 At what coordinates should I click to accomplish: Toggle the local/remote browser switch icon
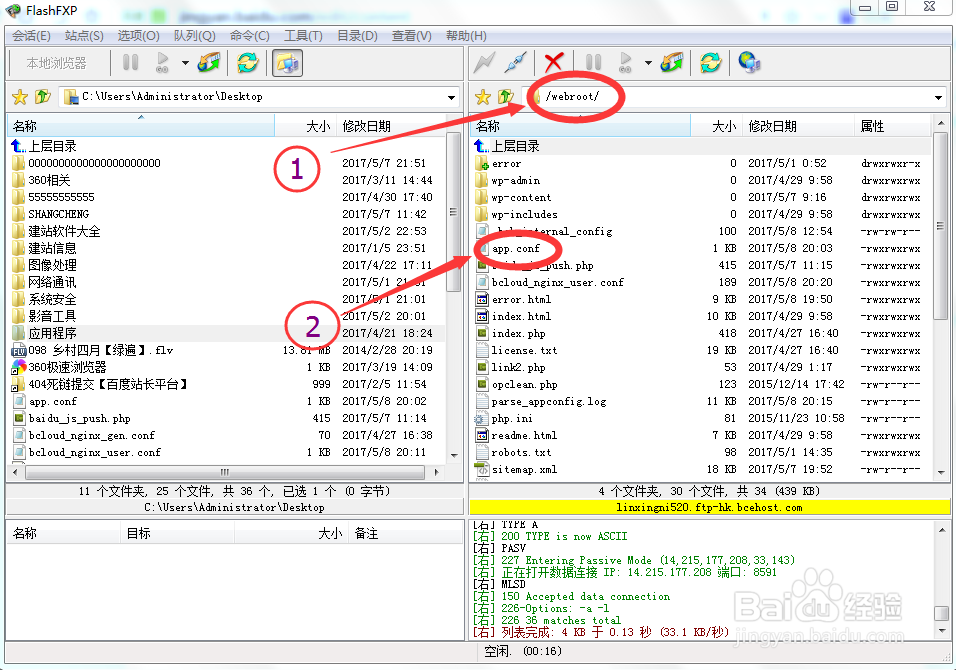pyautogui.click(x=287, y=62)
